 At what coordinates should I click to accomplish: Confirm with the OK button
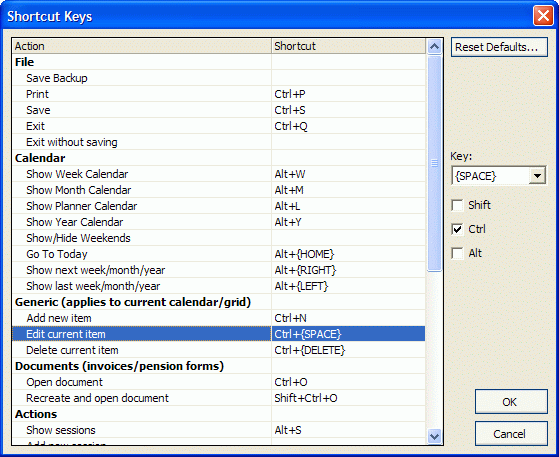coord(511,402)
